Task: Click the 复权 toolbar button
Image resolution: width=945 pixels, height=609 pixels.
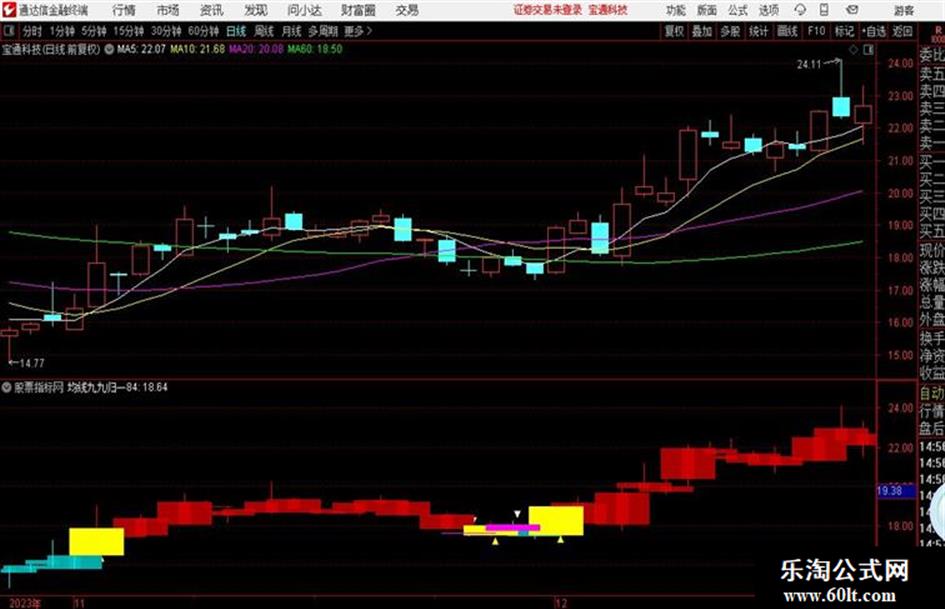Action: pos(674,31)
